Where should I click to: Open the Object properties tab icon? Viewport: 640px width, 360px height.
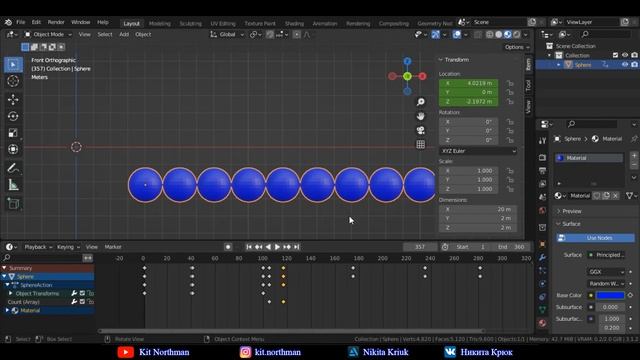(x=542, y=244)
